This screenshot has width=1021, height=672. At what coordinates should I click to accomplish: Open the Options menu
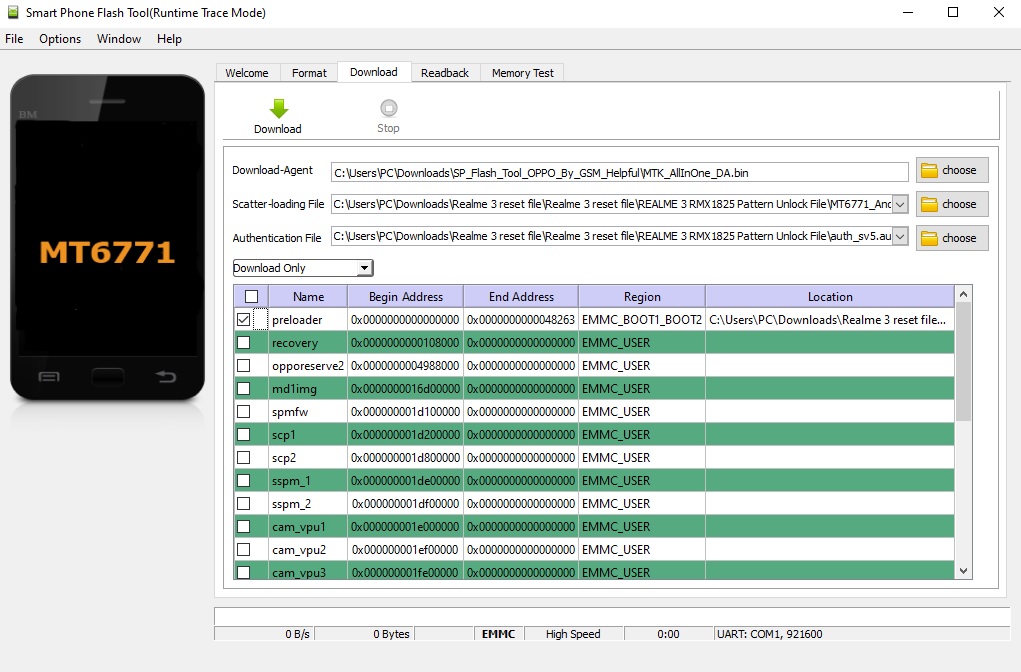60,39
